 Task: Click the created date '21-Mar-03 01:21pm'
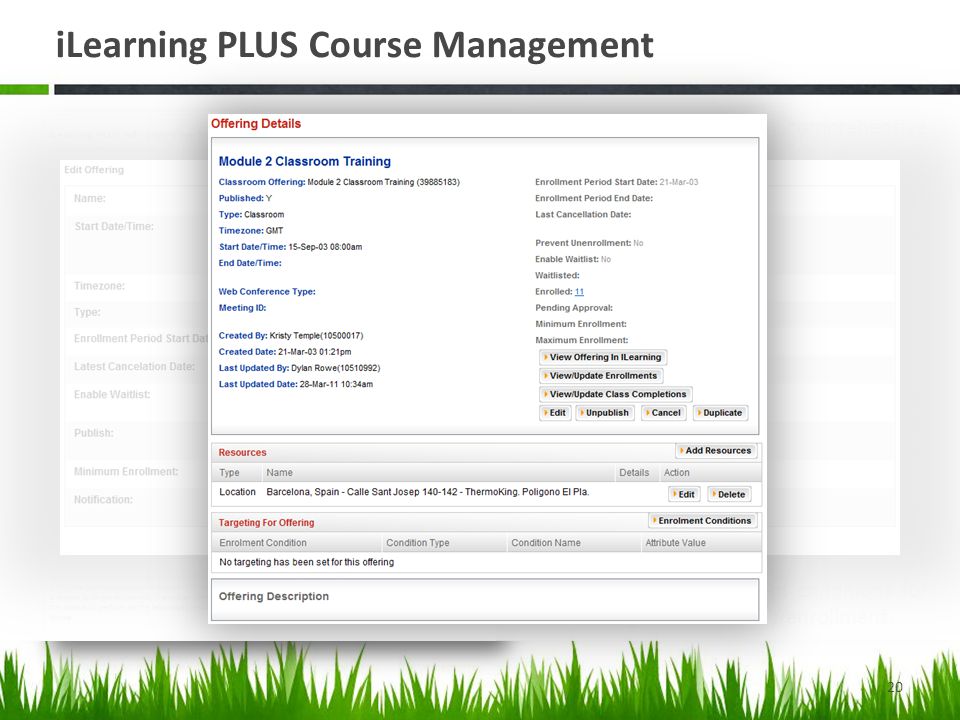click(x=315, y=352)
